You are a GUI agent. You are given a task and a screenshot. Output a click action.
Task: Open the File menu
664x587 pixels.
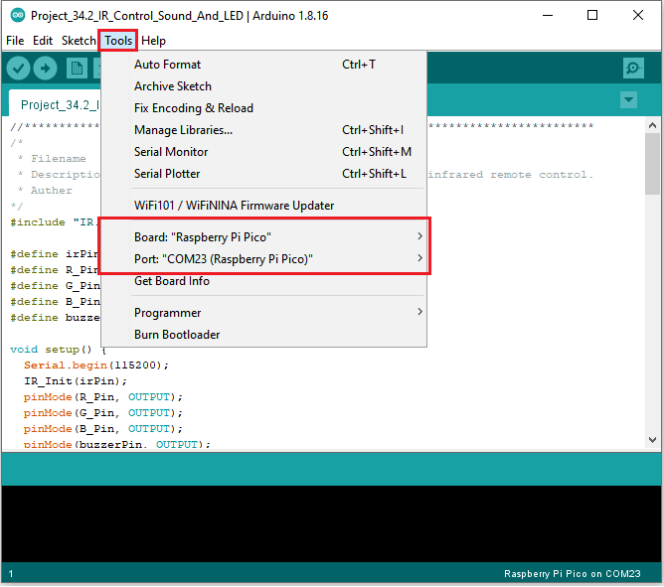15,41
